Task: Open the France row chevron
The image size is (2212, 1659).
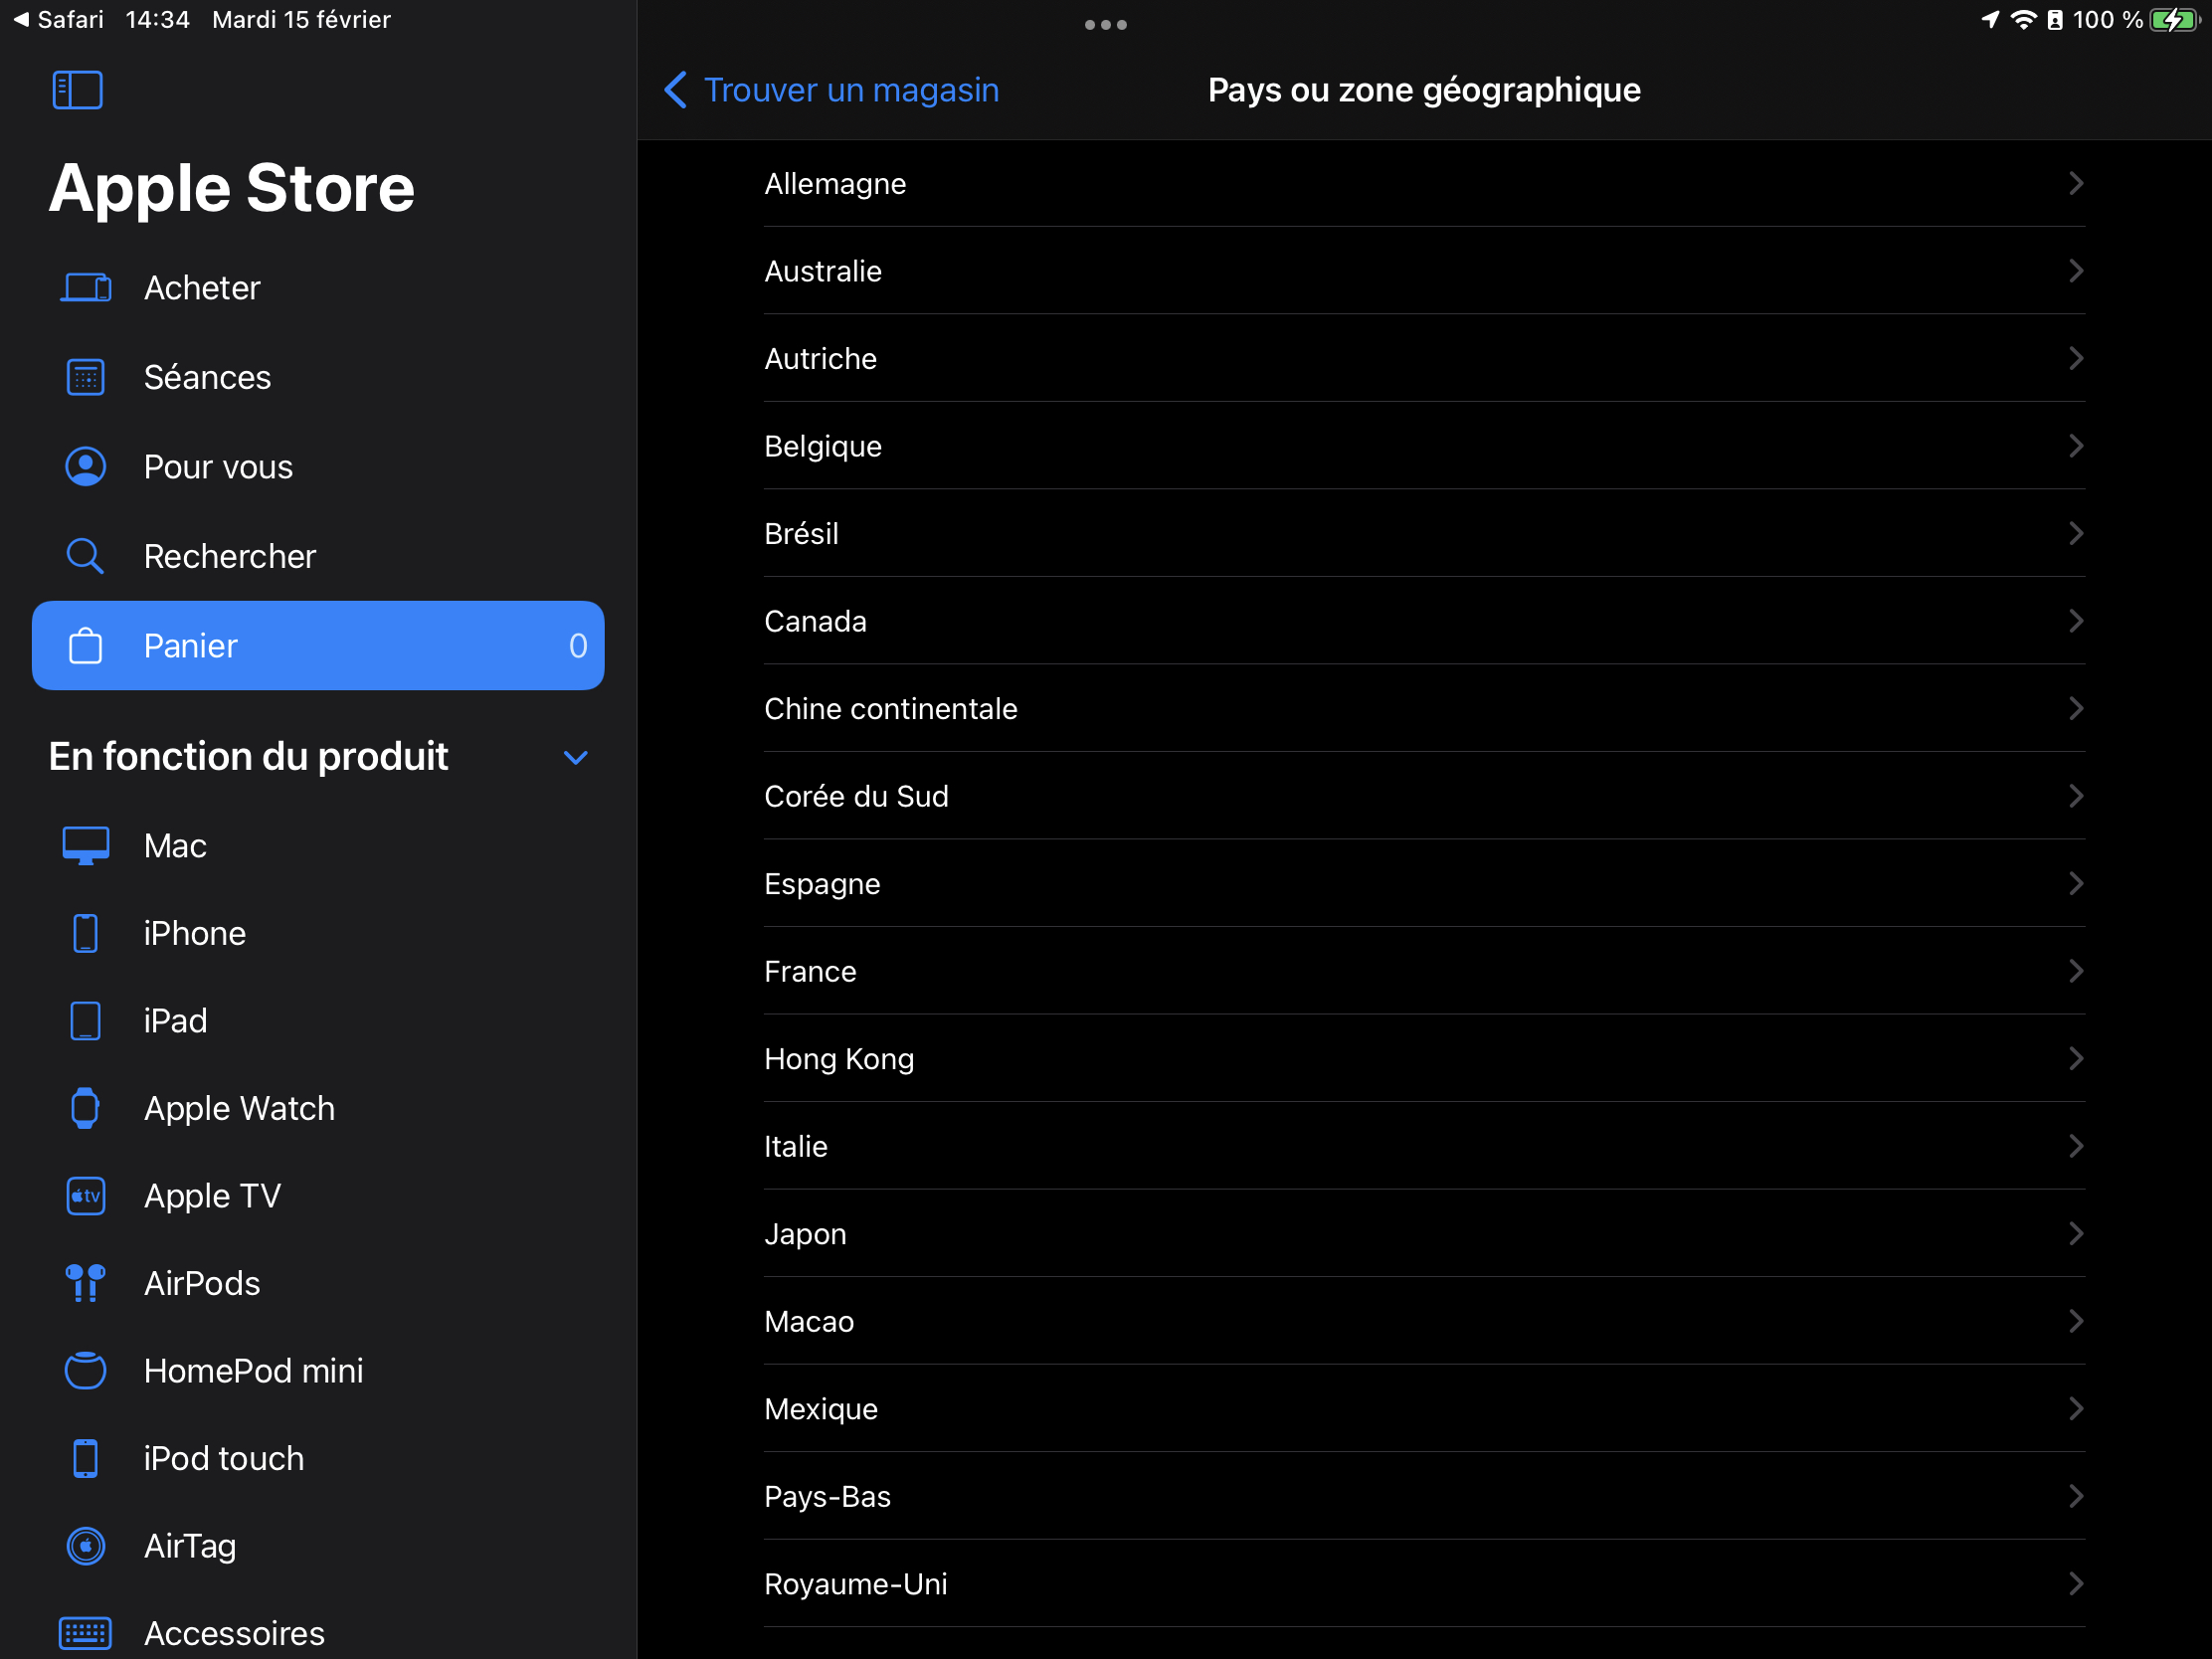Action: 2076,971
